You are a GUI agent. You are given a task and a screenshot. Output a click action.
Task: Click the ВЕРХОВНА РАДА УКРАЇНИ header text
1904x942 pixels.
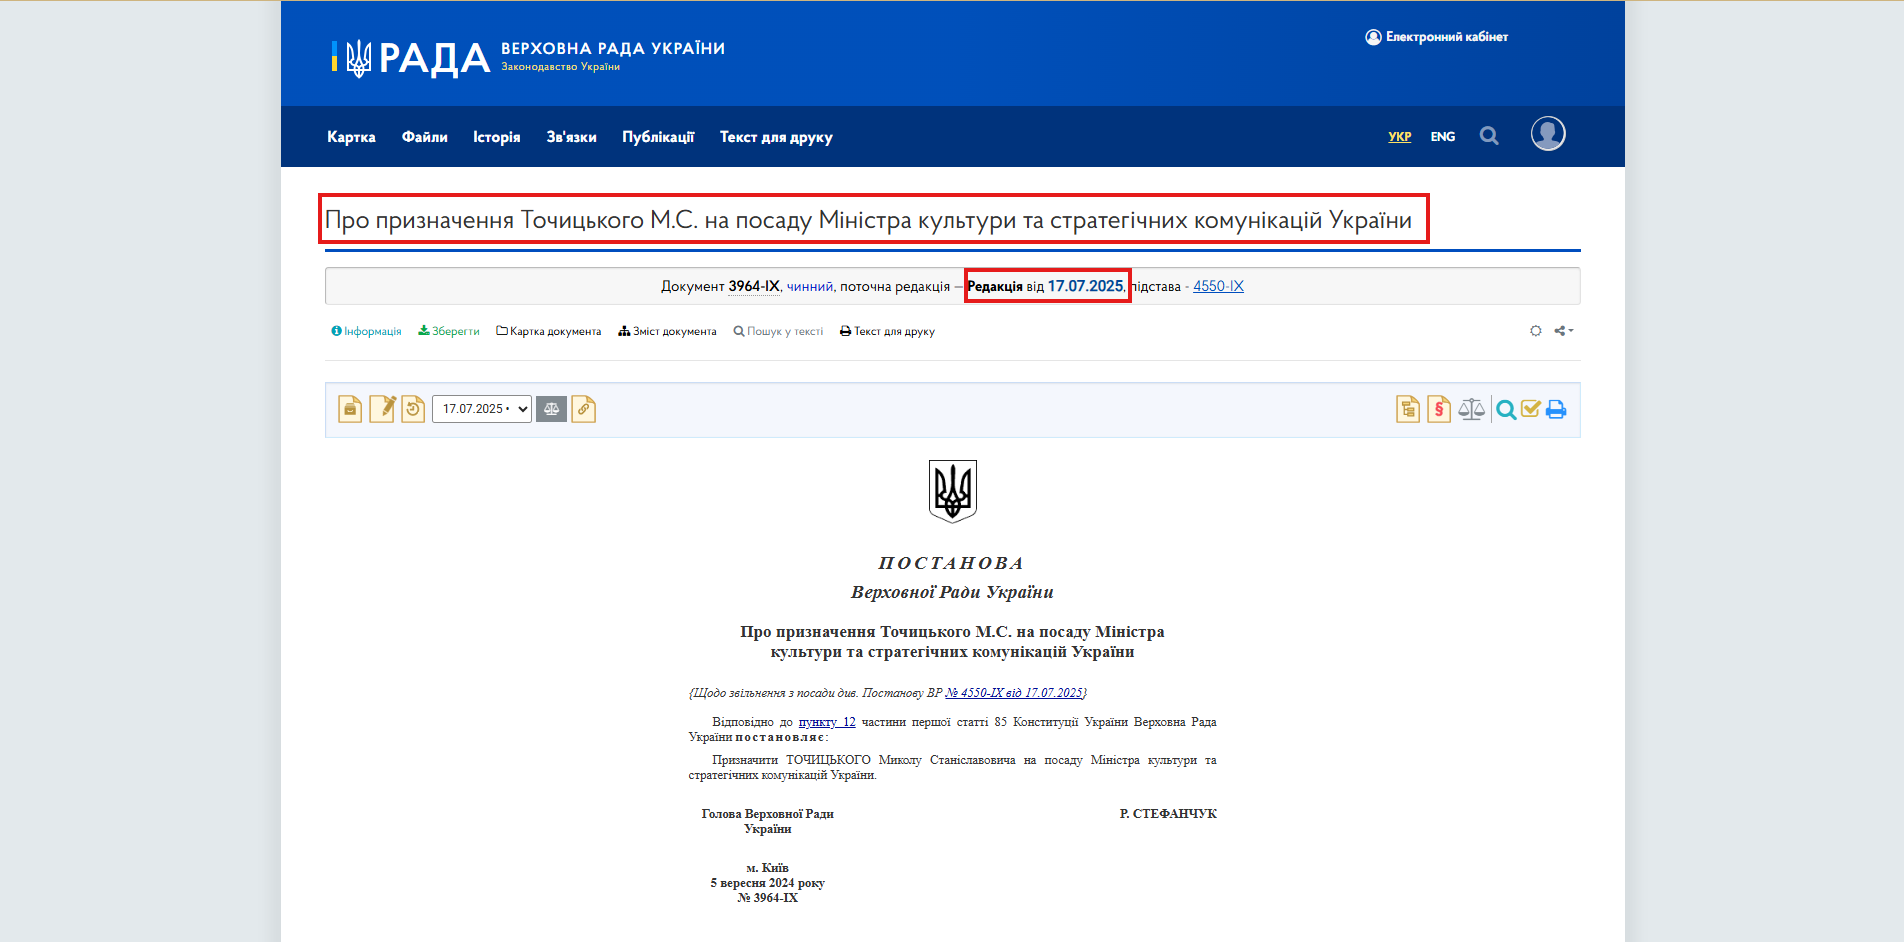pyautogui.click(x=613, y=48)
